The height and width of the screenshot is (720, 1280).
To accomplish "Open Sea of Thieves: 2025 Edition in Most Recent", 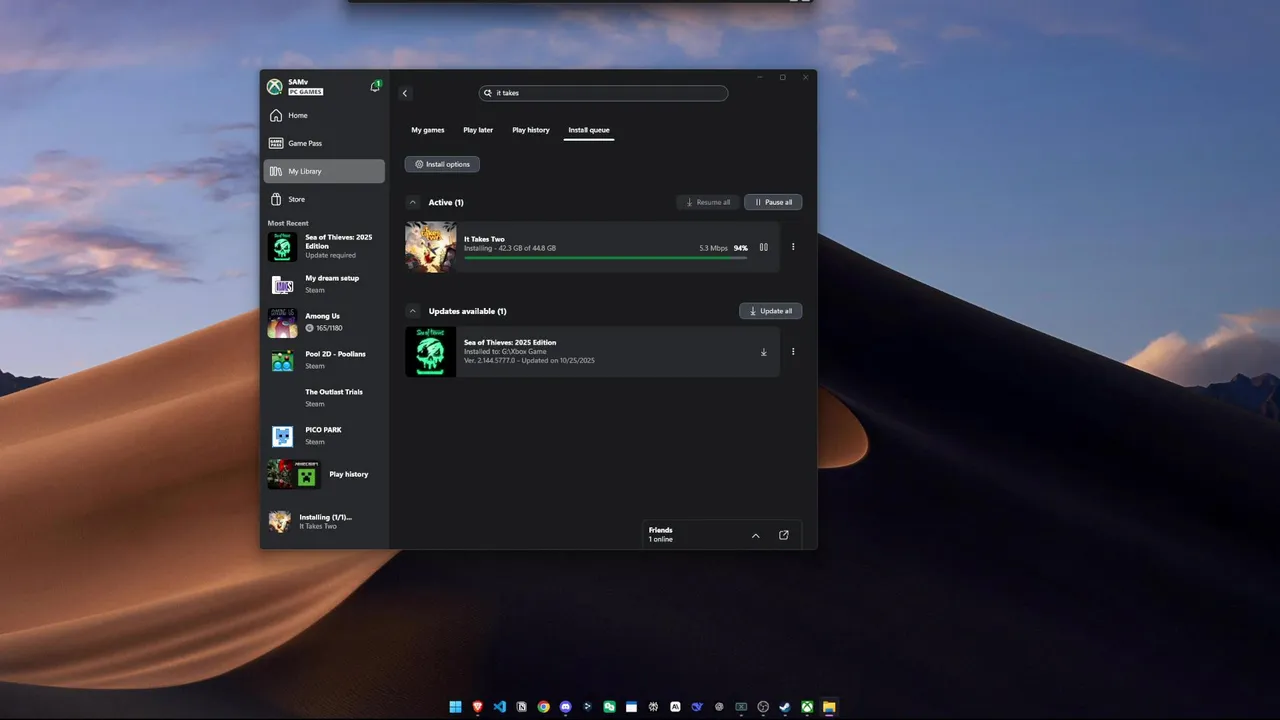I will coord(324,246).
